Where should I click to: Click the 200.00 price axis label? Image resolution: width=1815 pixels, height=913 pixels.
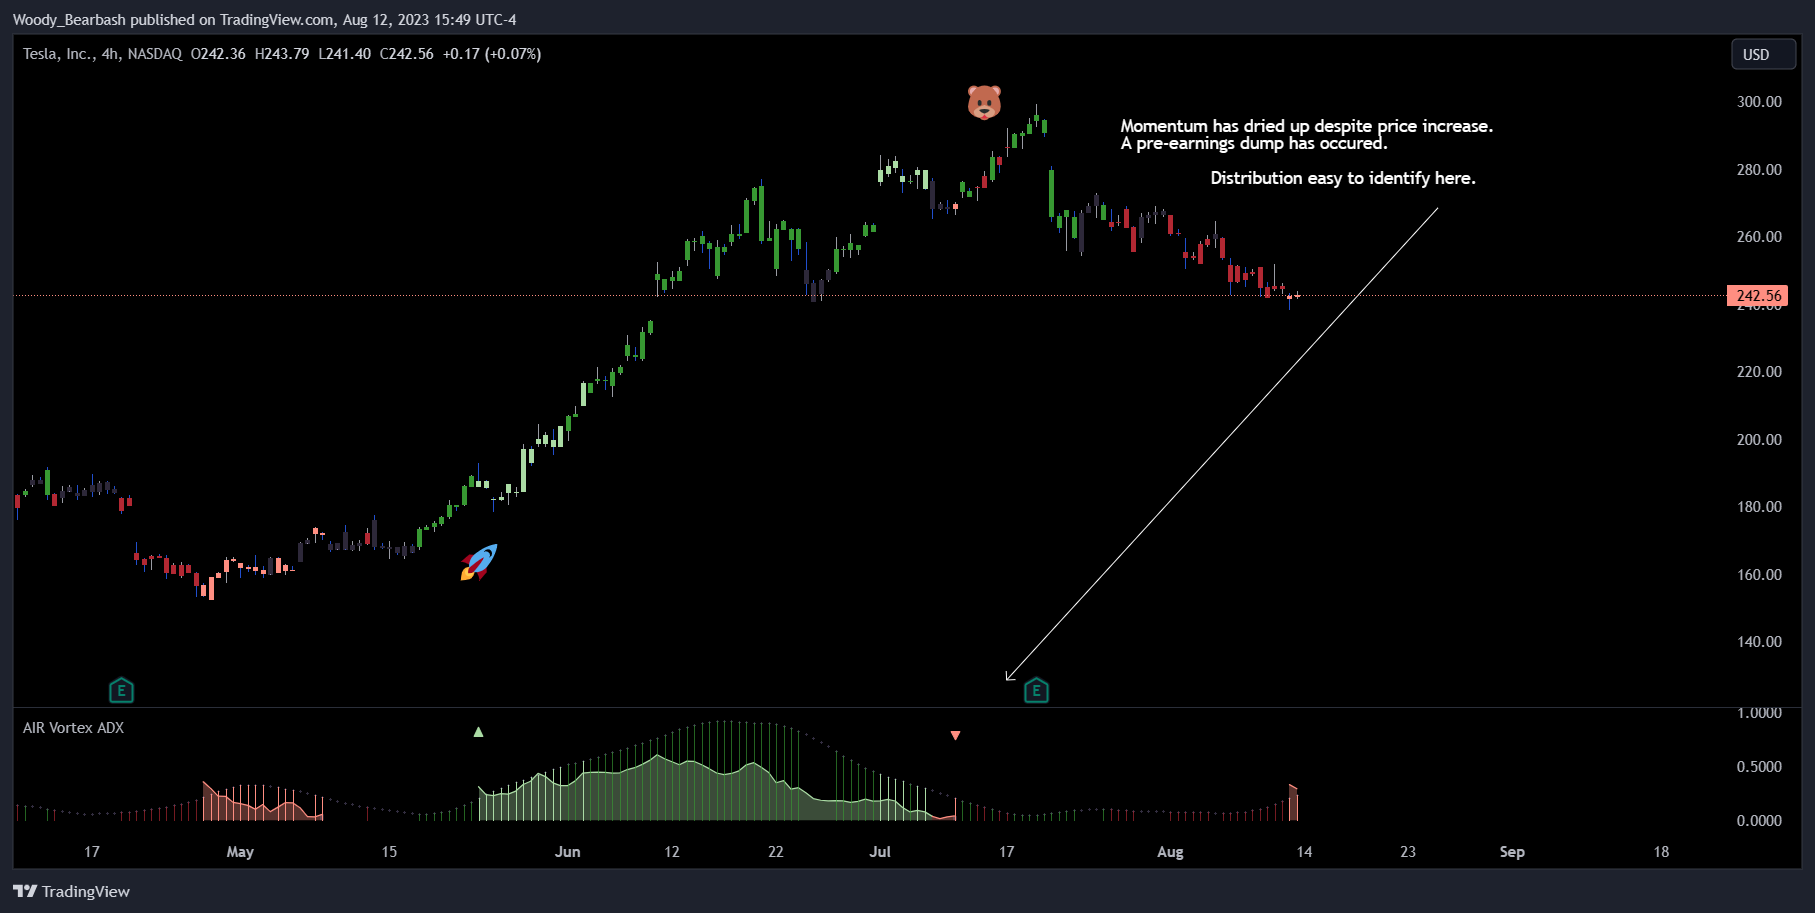(1759, 440)
